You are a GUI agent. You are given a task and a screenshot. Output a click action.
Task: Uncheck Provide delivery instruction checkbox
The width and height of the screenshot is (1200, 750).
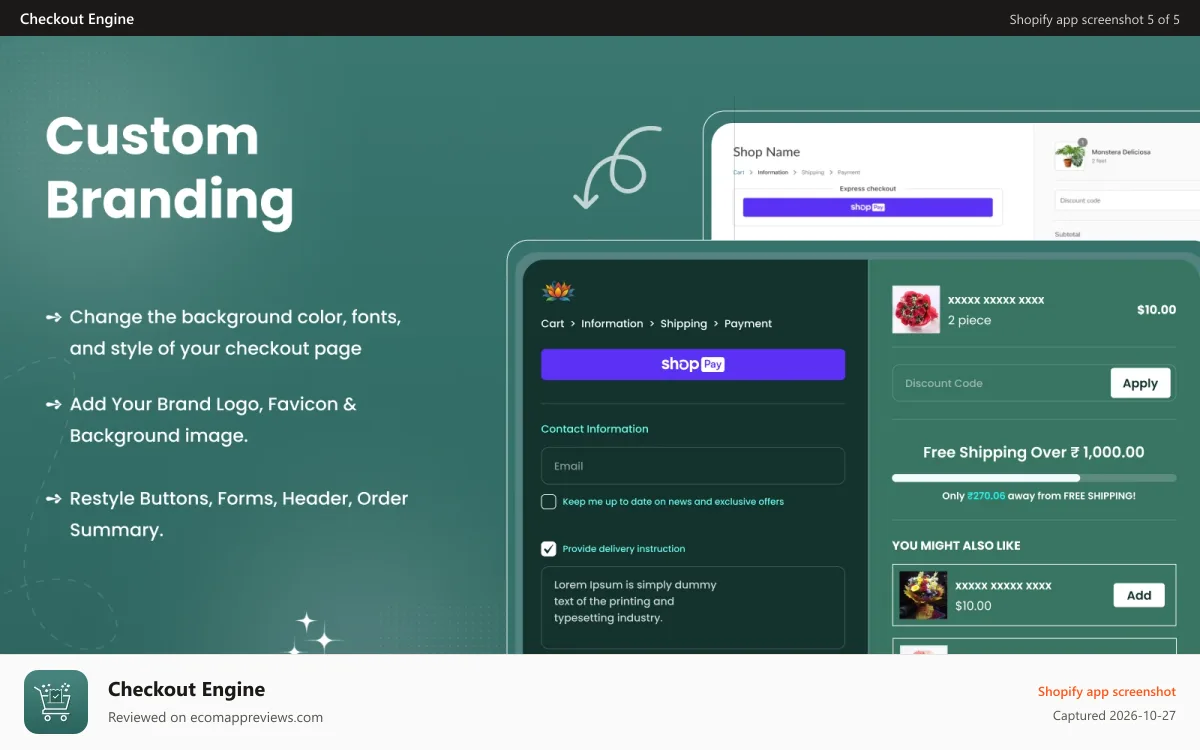coord(549,549)
